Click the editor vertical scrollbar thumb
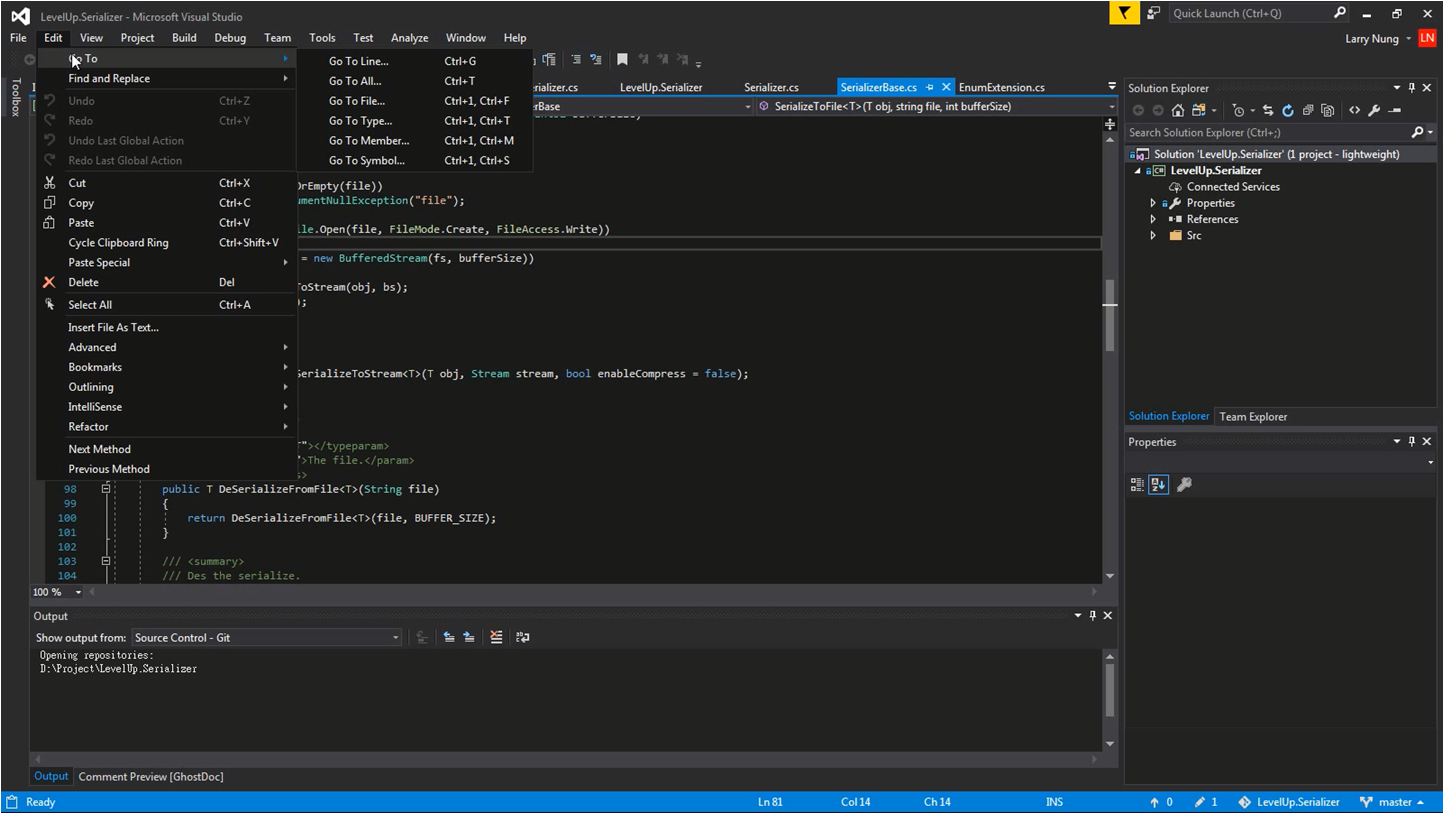This screenshot has width=1444, height=814. point(1110,315)
